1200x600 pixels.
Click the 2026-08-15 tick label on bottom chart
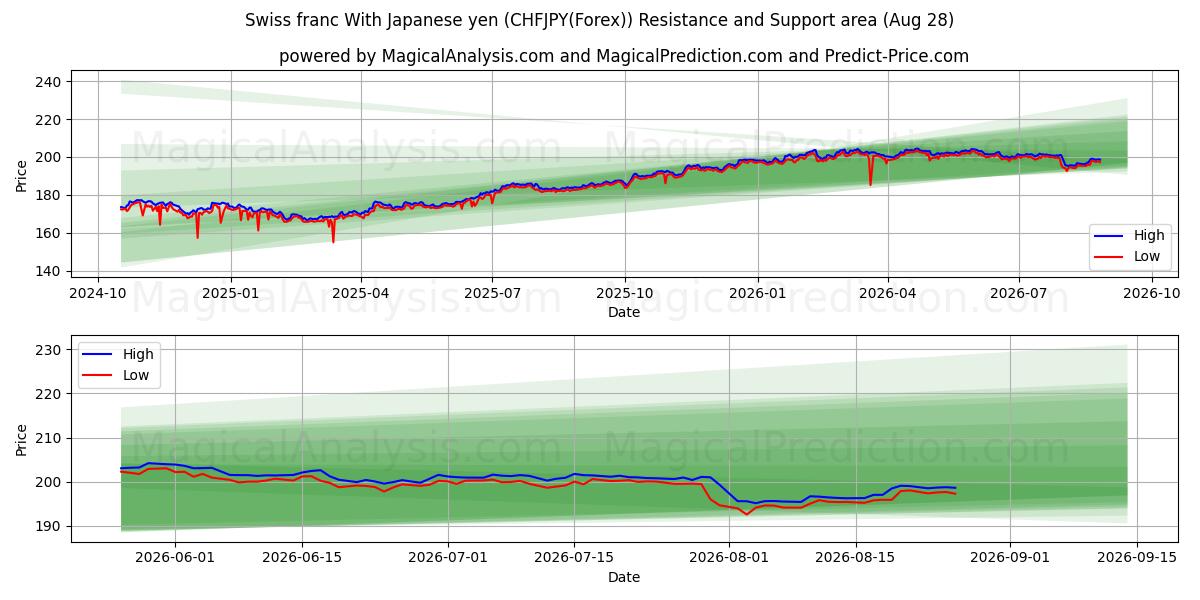point(856,558)
